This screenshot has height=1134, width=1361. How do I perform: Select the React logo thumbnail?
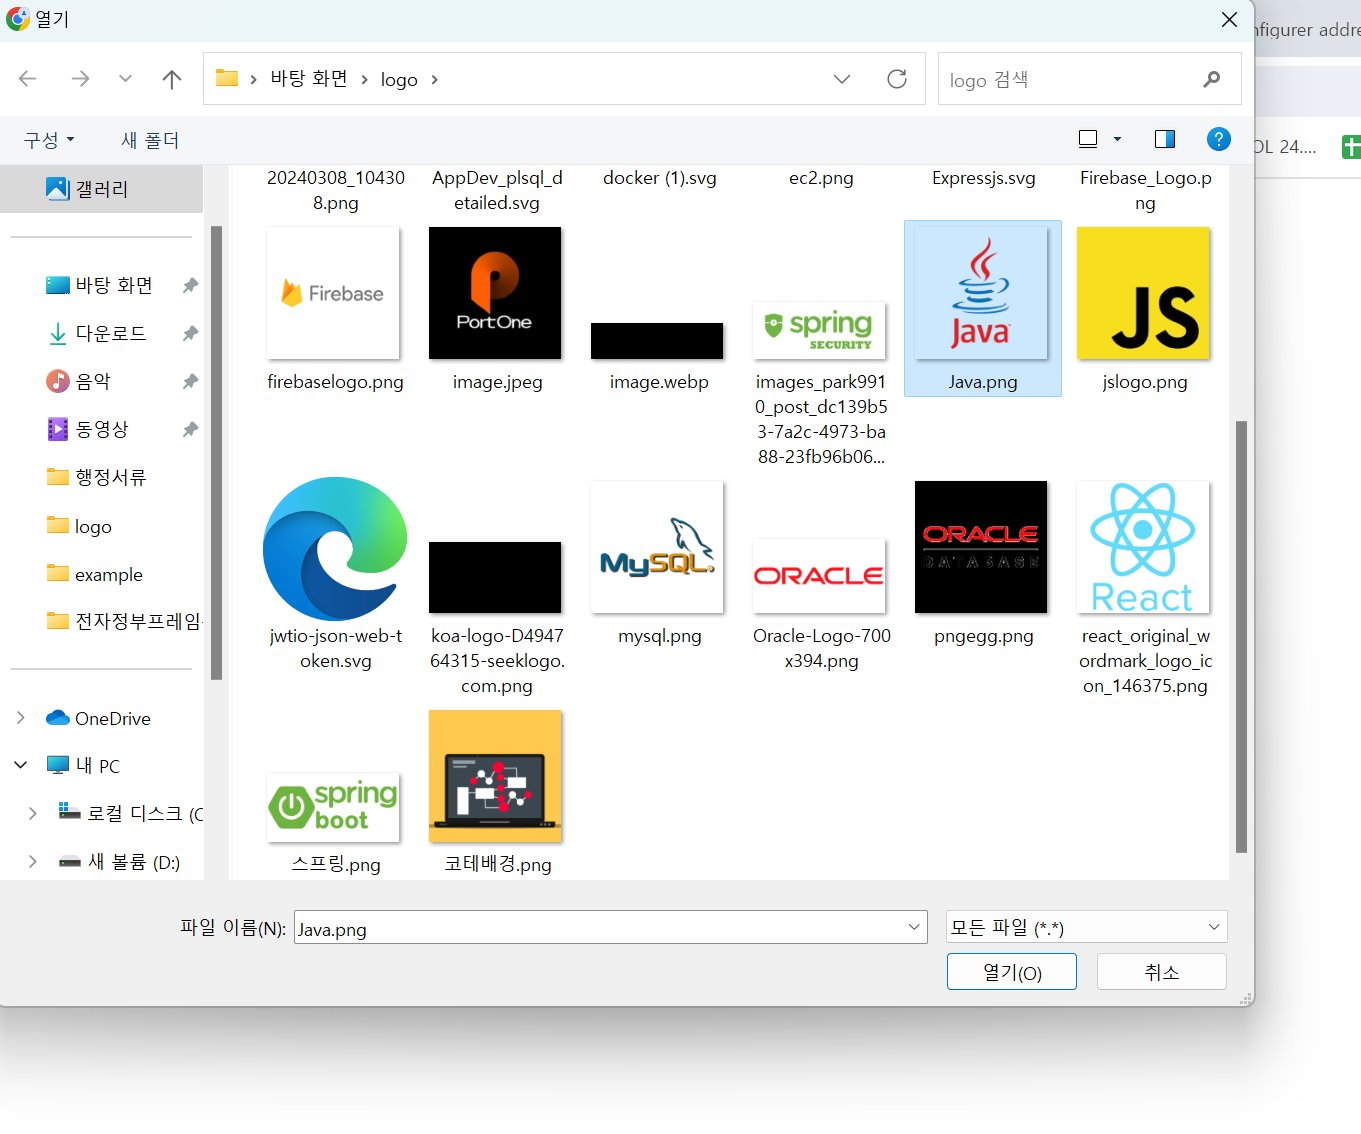click(x=1143, y=547)
